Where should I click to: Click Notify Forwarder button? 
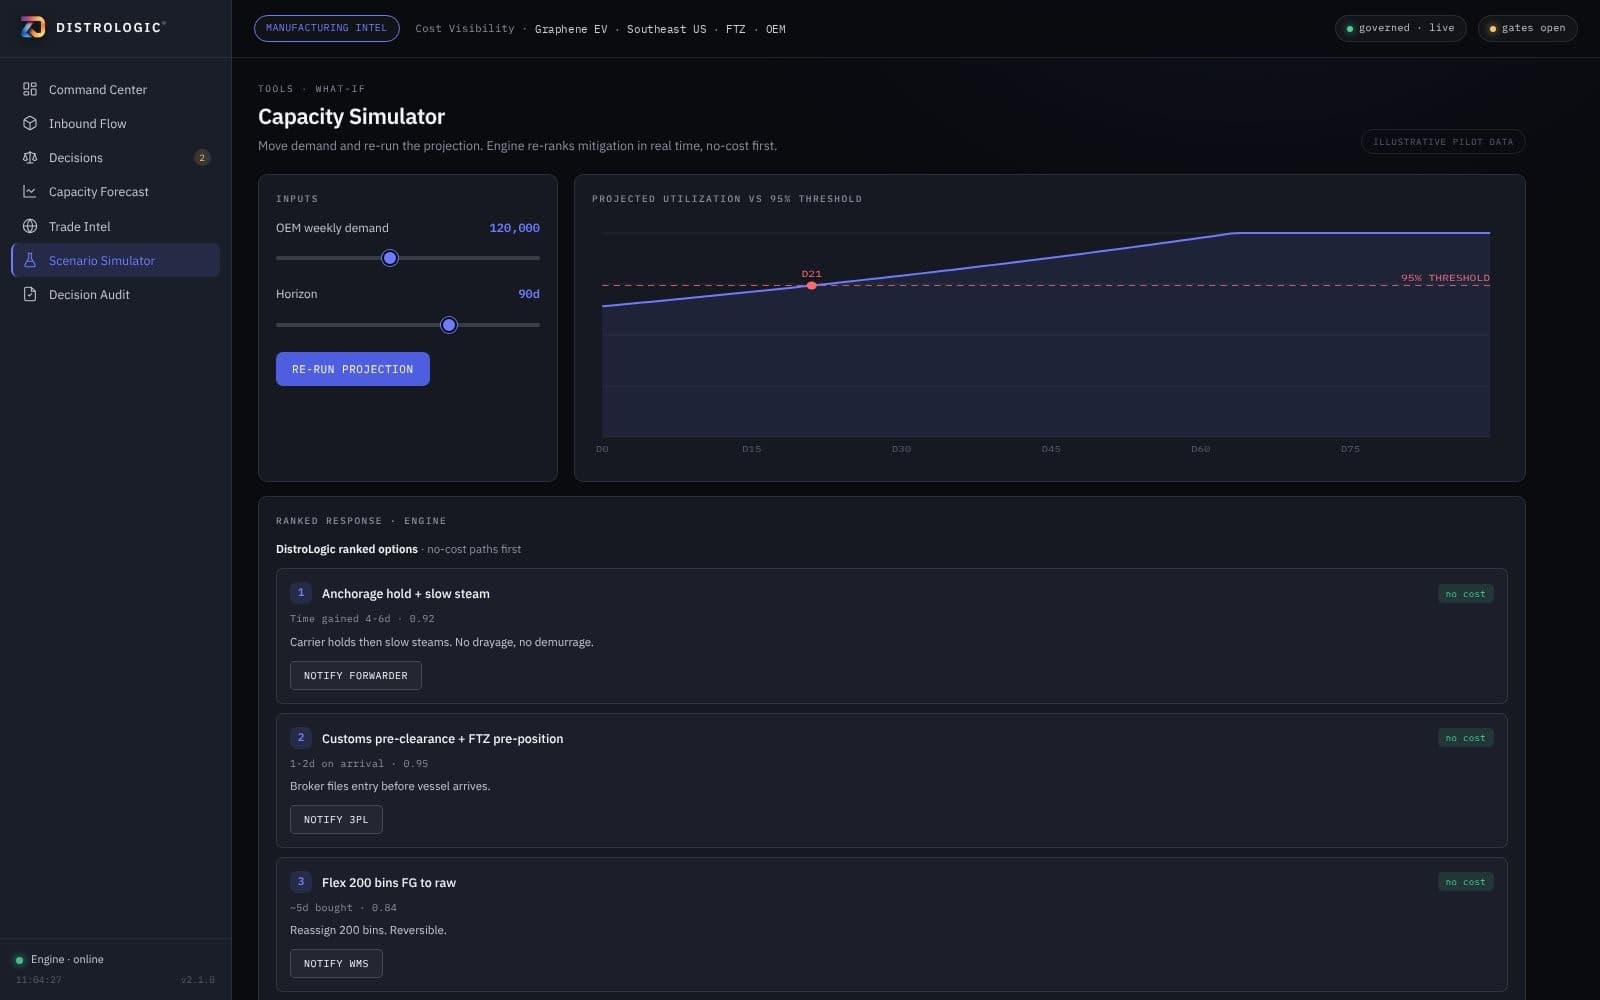coord(356,675)
